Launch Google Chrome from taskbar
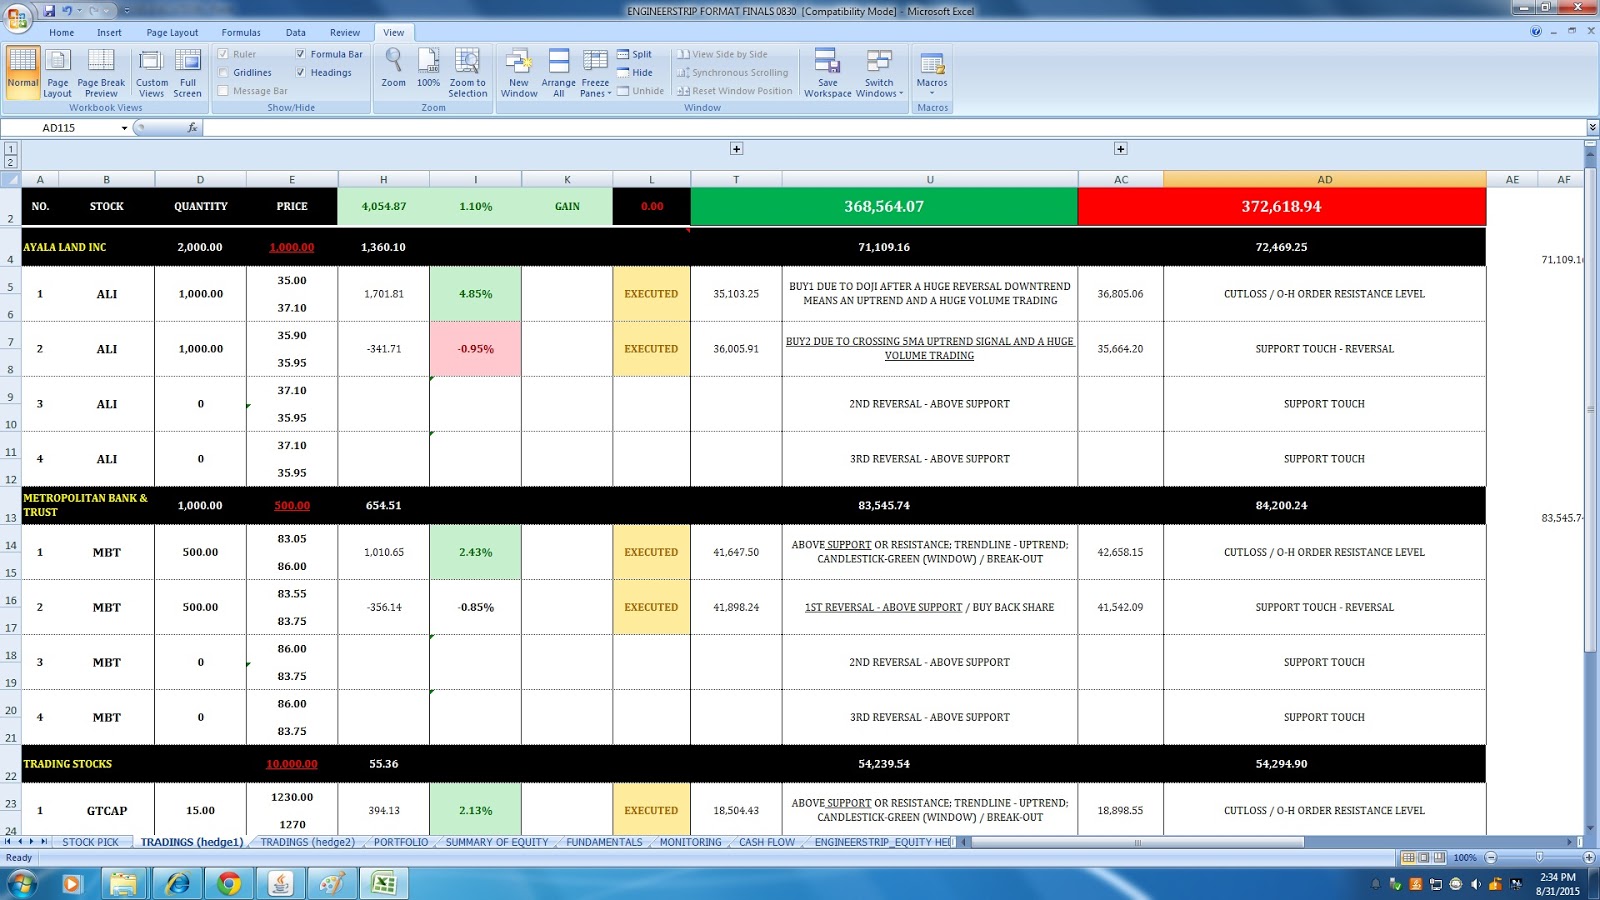The image size is (1600, 900). (229, 884)
